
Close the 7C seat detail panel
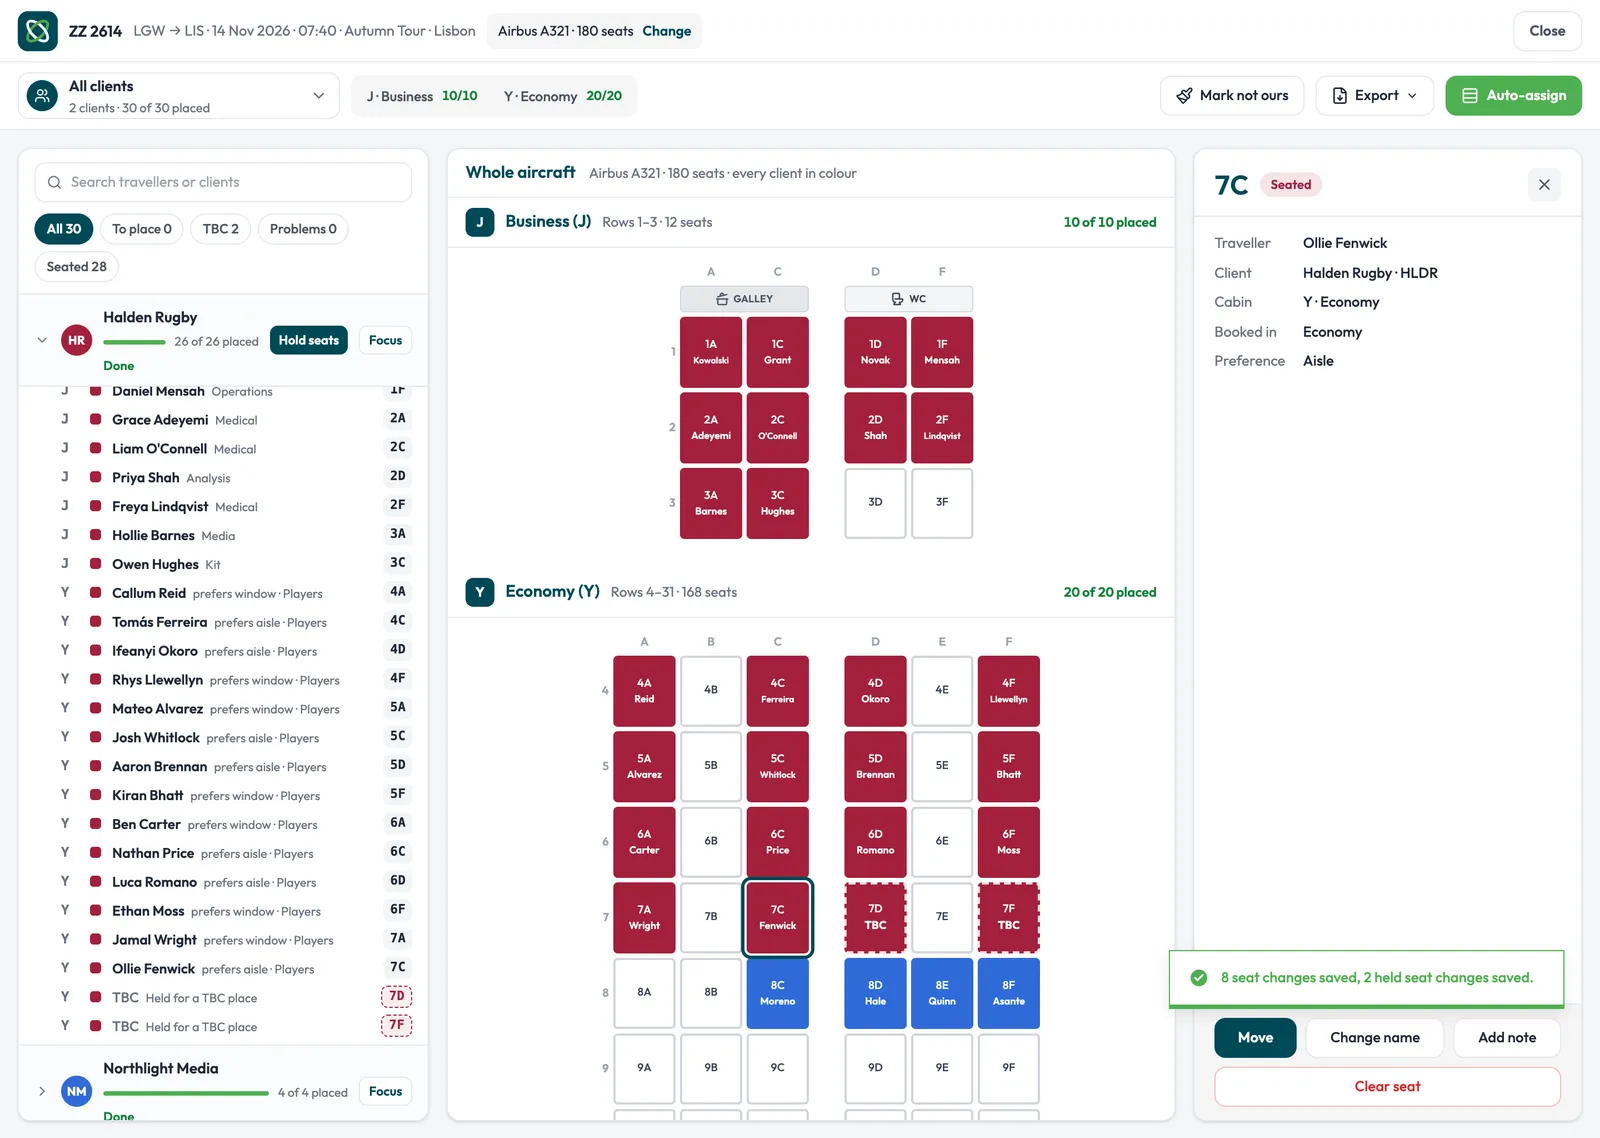[1544, 185]
